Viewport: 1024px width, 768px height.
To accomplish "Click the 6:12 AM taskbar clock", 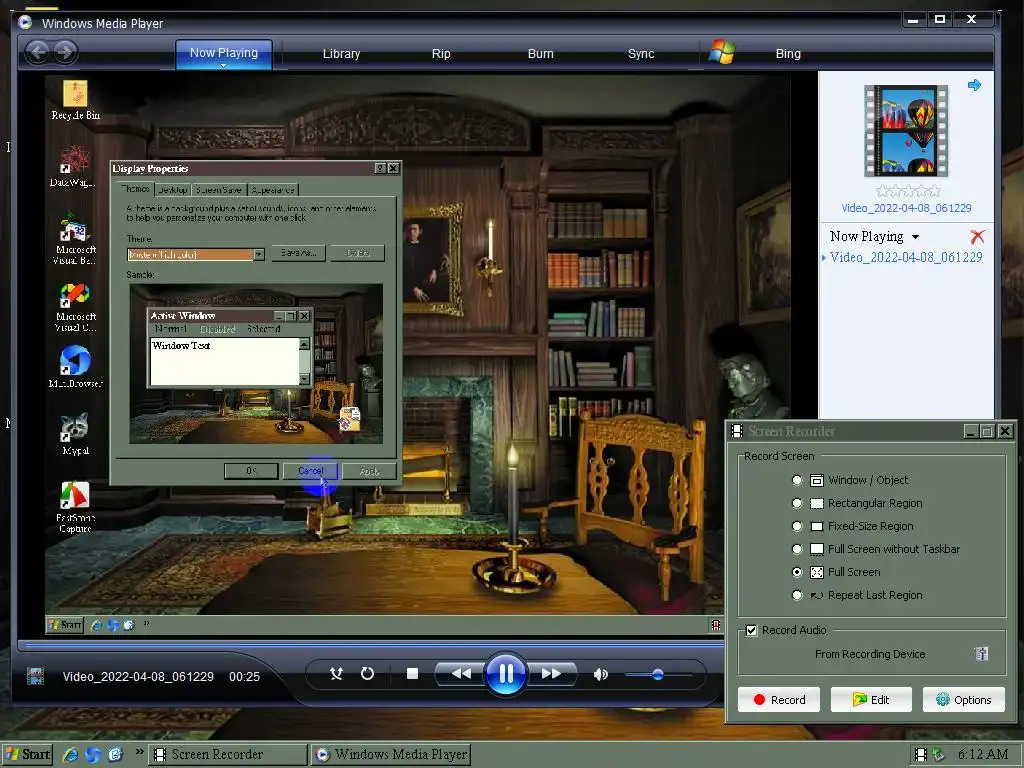I will click(x=983, y=754).
